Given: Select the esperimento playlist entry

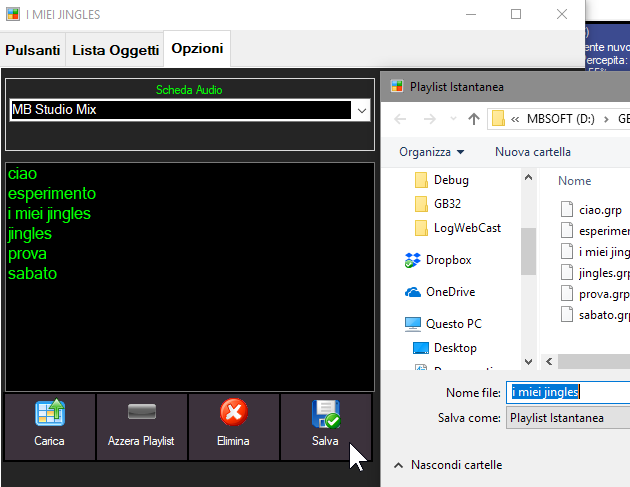Looking at the screenshot, I should click(x=52, y=194).
